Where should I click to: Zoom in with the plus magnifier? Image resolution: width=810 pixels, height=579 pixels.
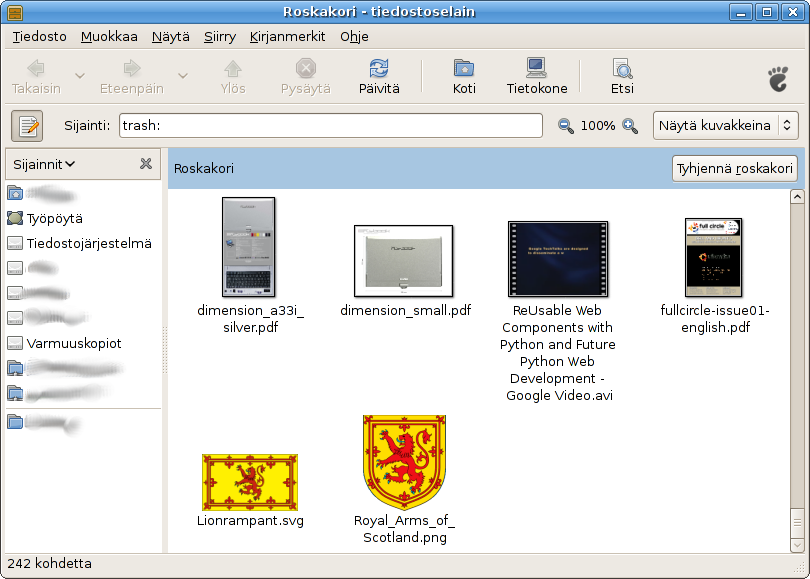tap(630, 126)
